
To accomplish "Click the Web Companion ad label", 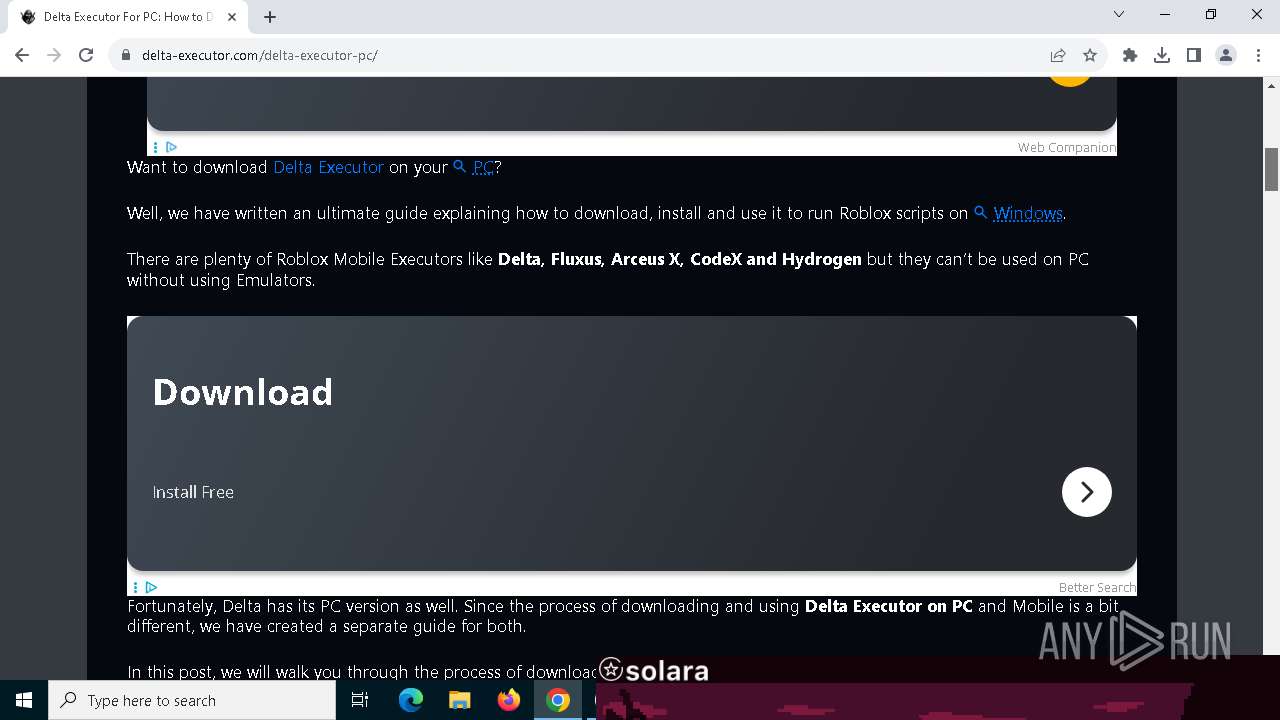I will pyautogui.click(x=1066, y=147).
